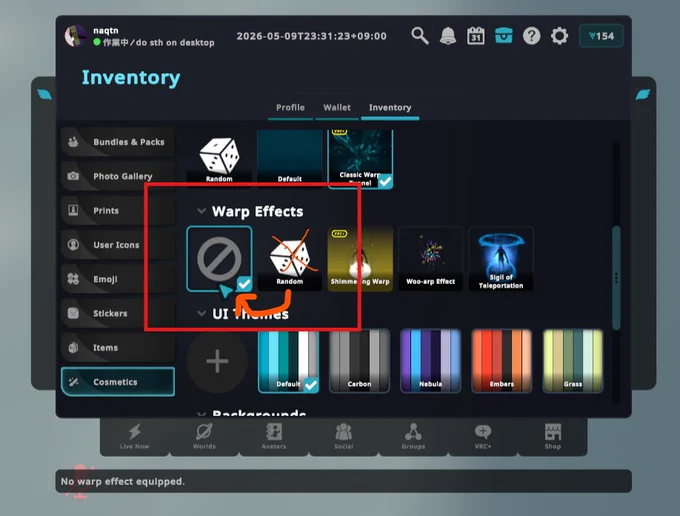Collapse the UI Themes section
Viewport: 680px width, 516px height.
click(x=201, y=314)
